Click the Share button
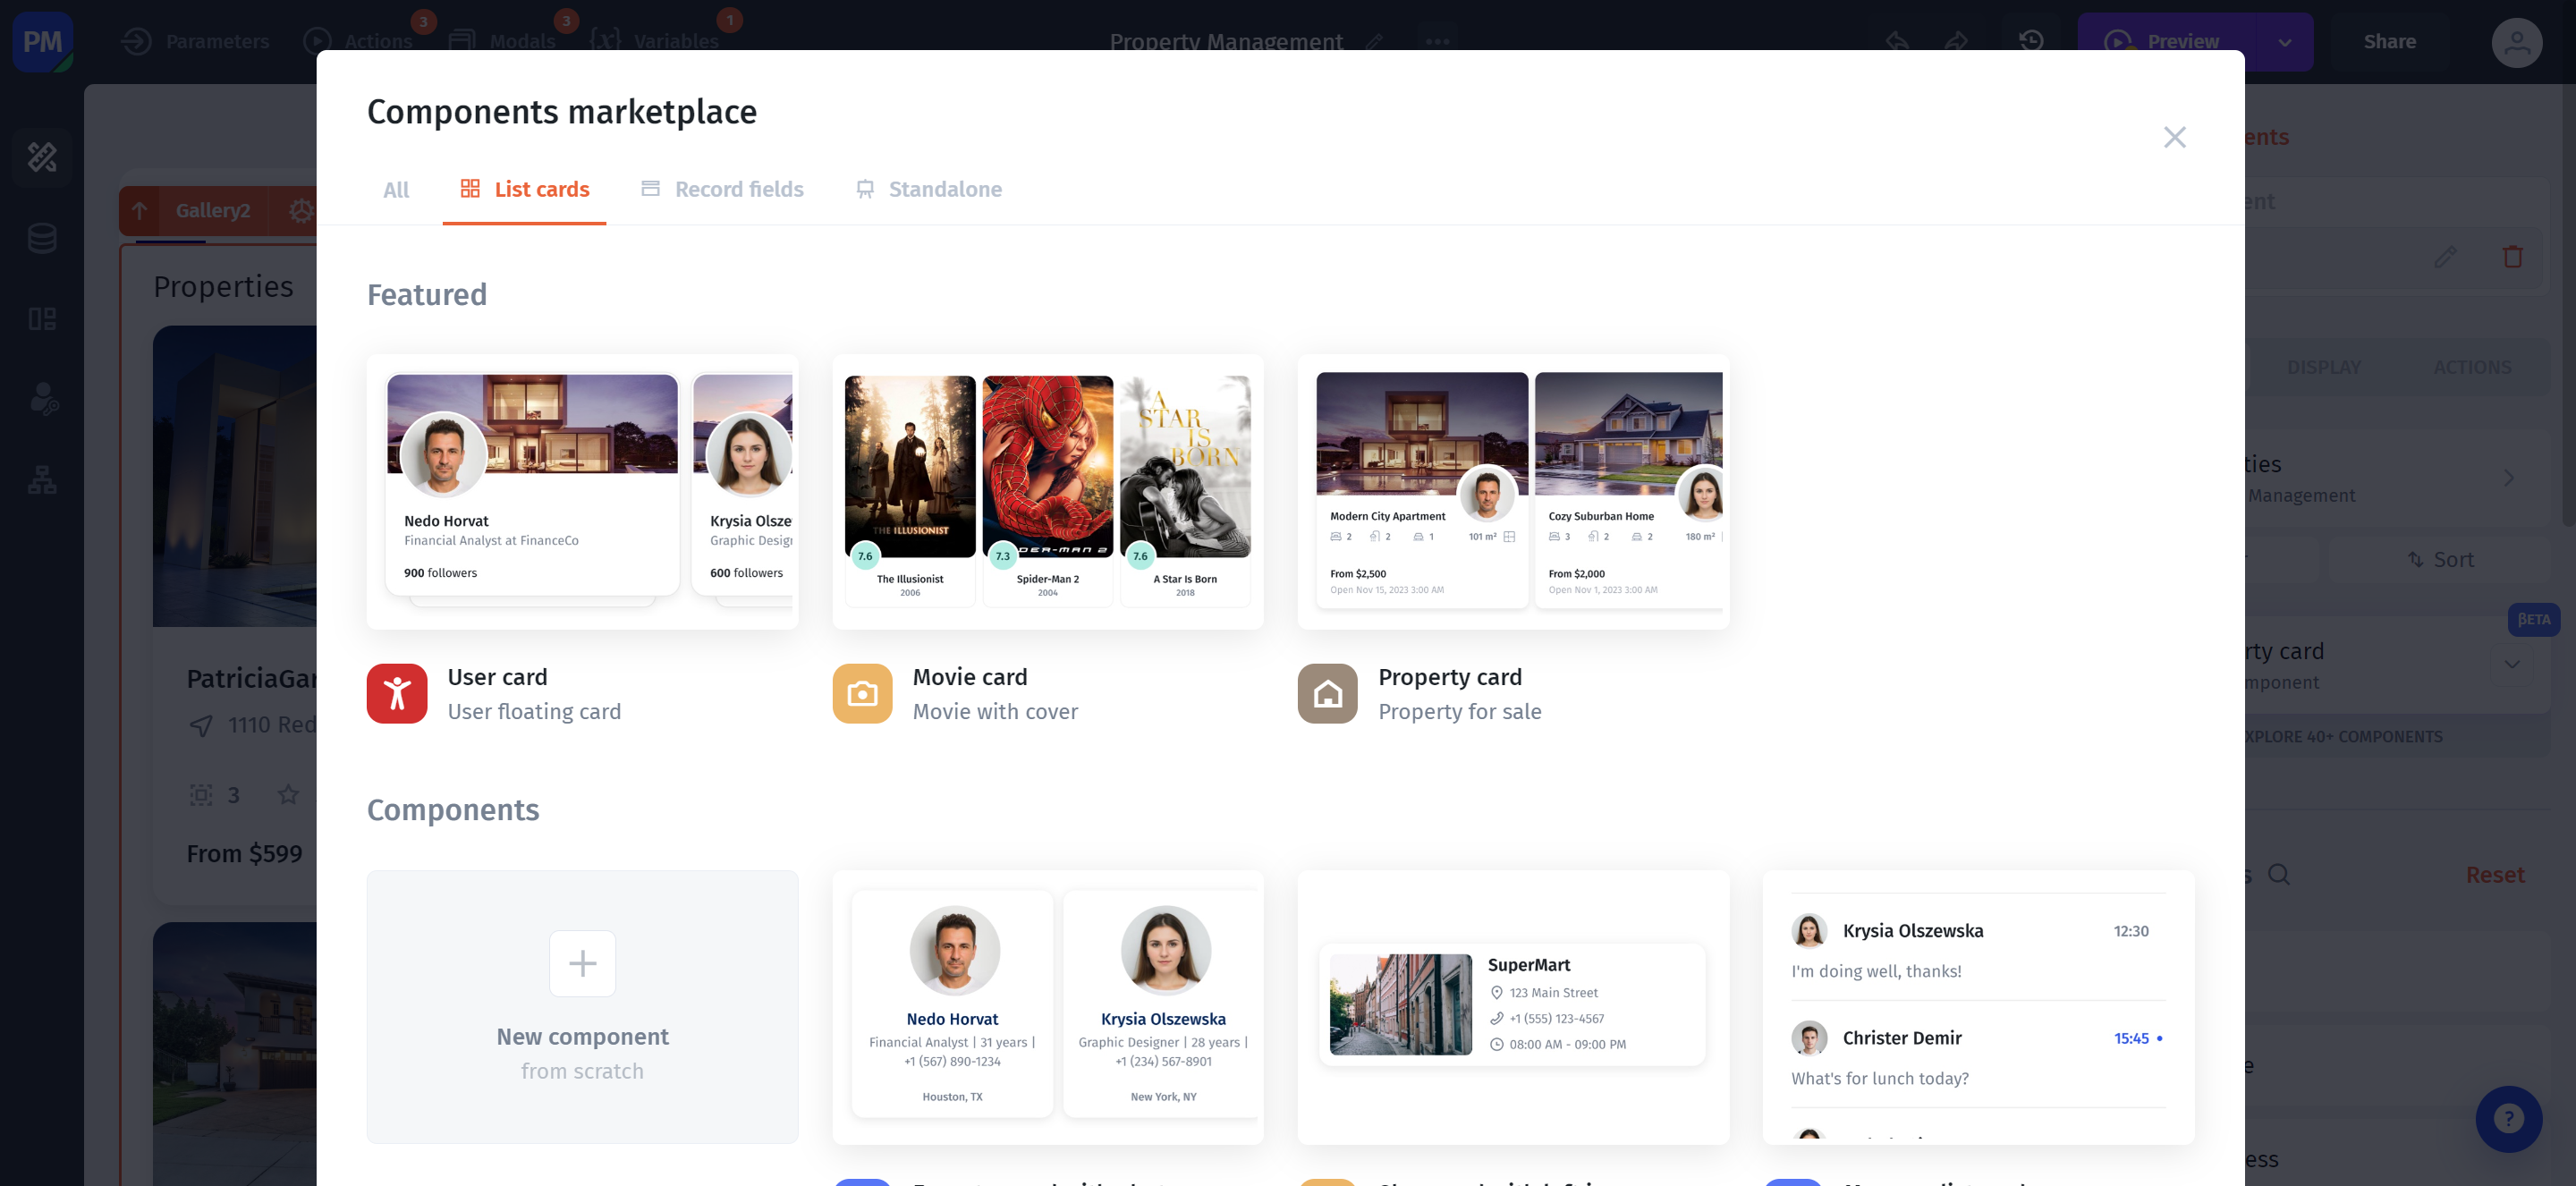Screen dimensions: 2576x1186 click(2389, 41)
